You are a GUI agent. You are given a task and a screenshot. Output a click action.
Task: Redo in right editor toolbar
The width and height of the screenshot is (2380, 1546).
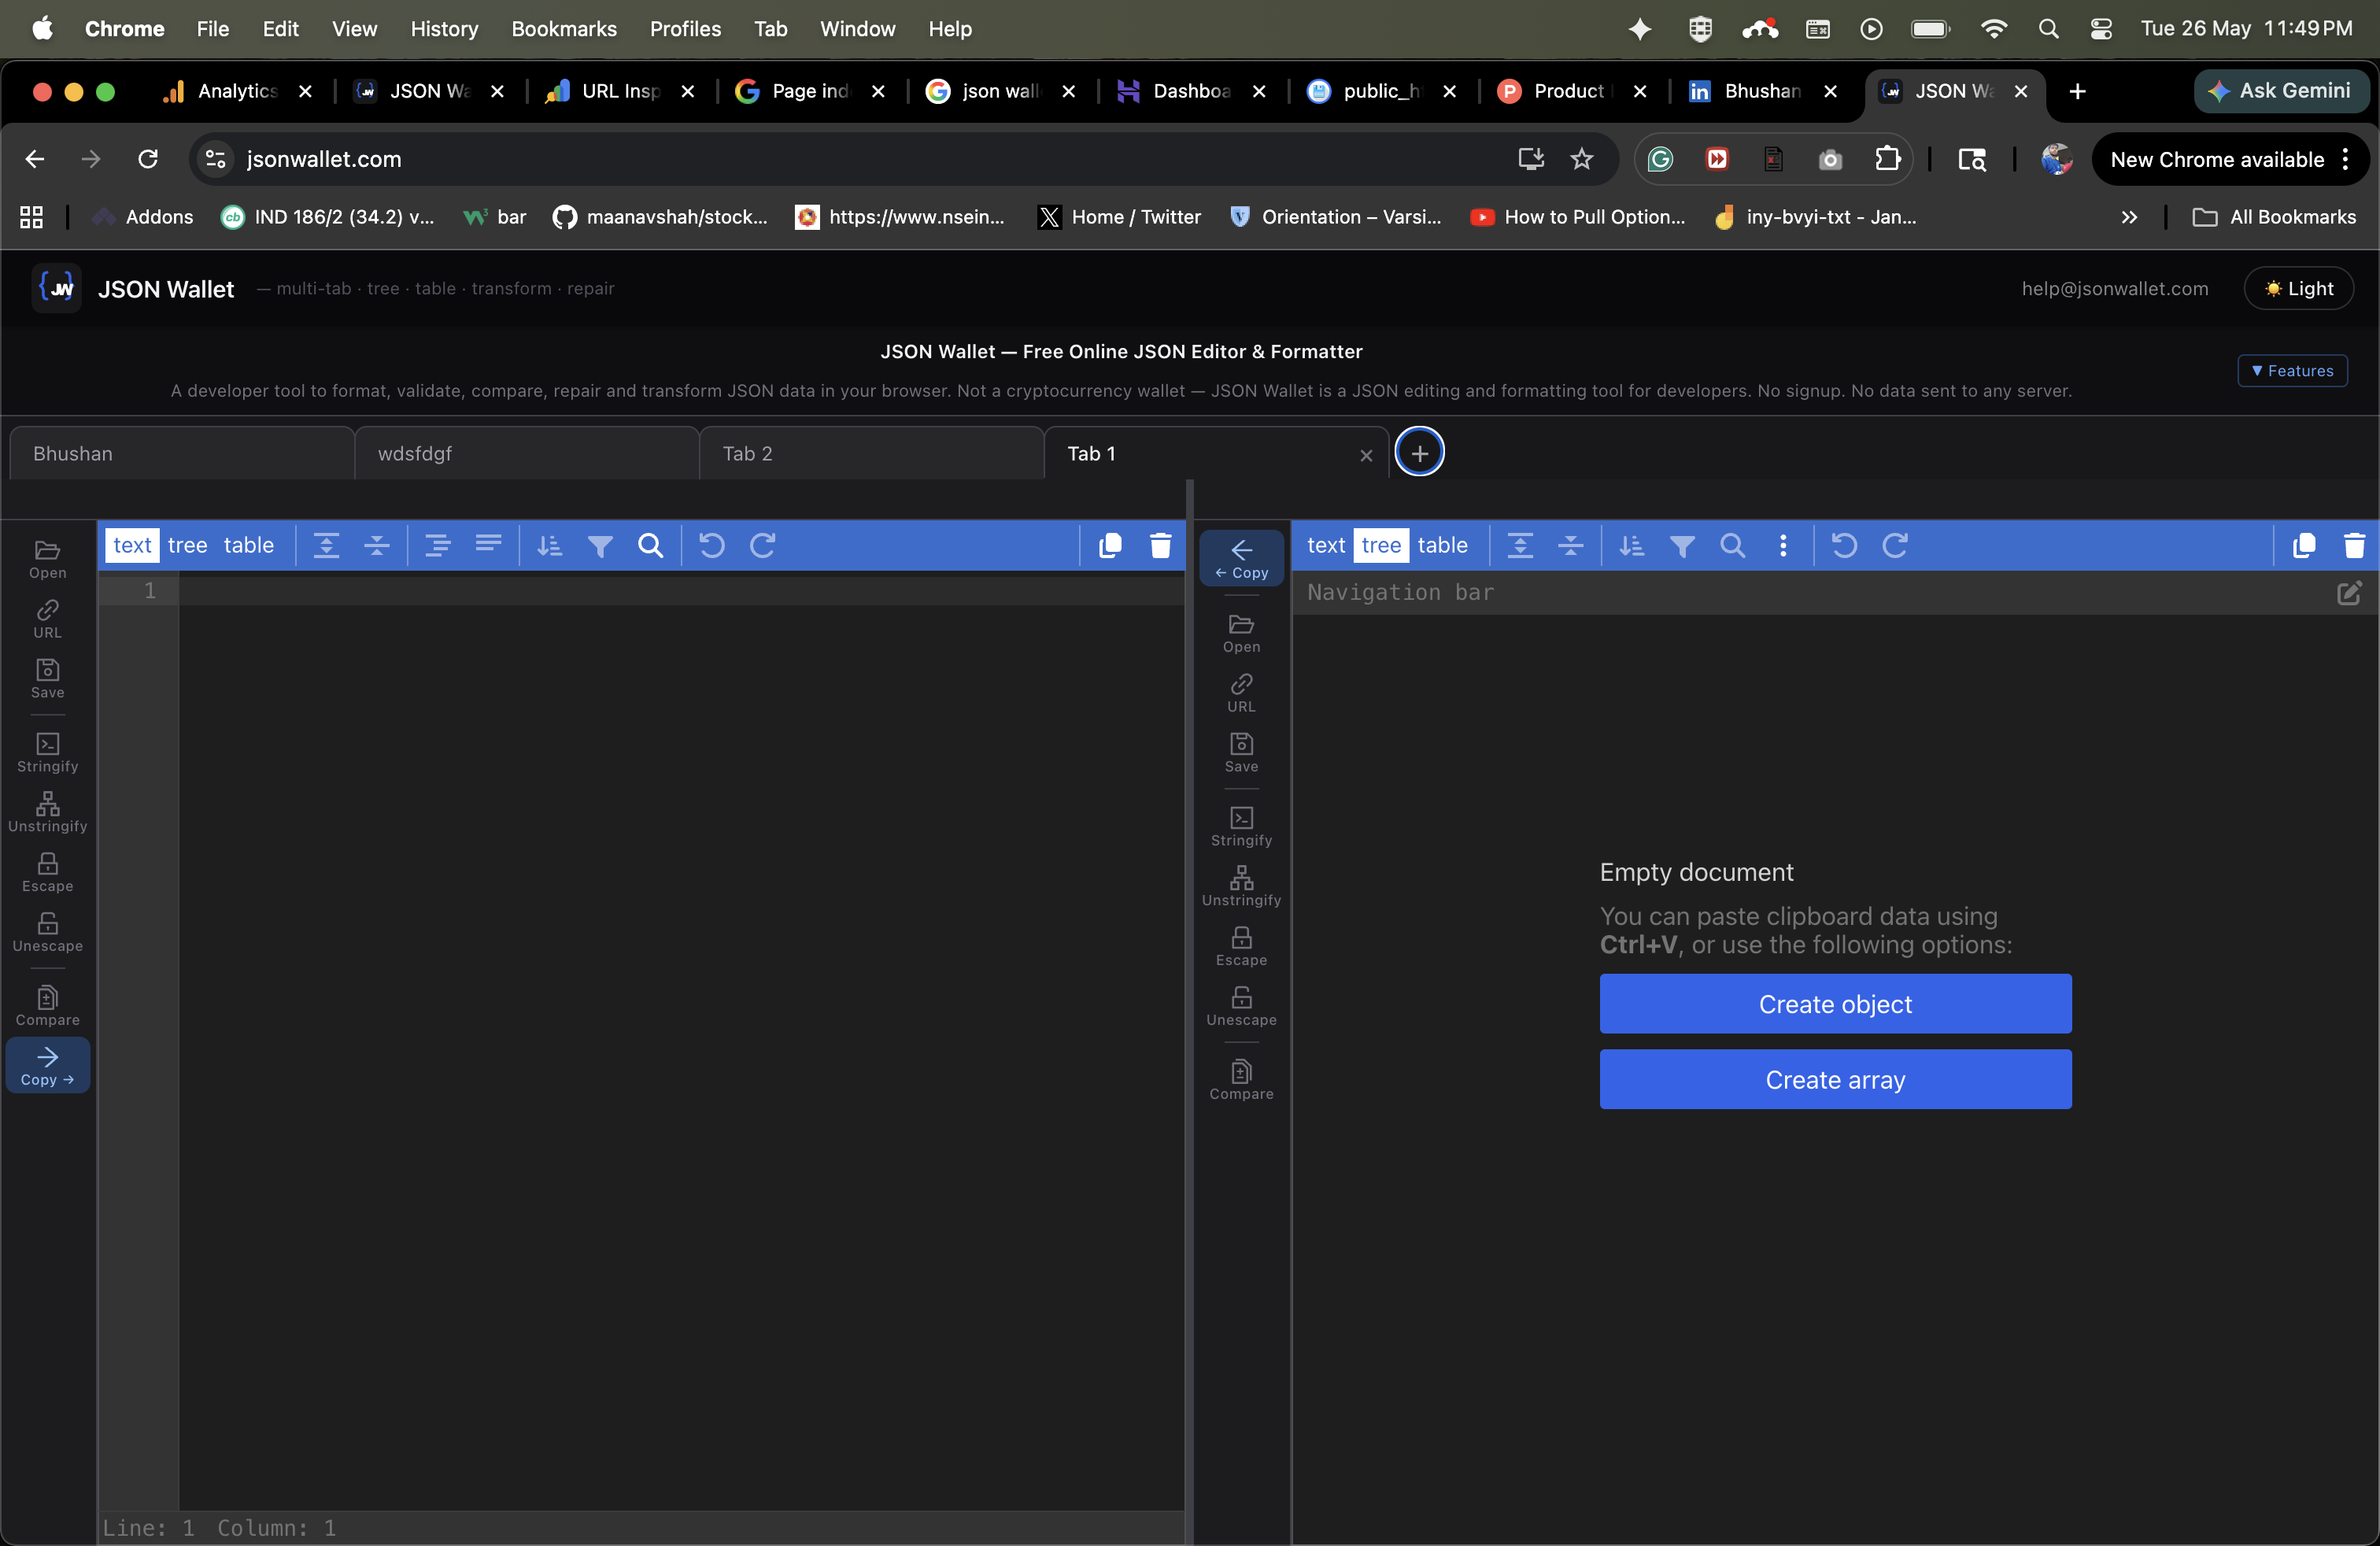click(x=1895, y=545)
